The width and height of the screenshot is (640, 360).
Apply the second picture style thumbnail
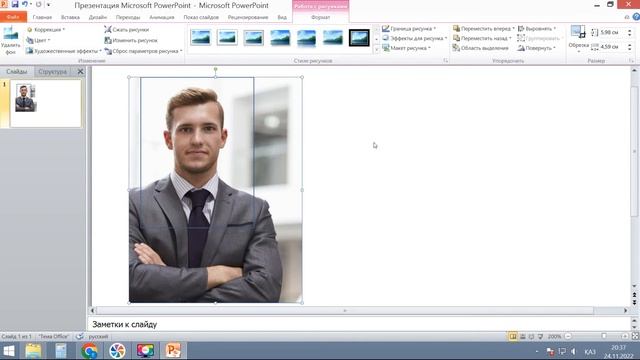(x=227, y=38)
